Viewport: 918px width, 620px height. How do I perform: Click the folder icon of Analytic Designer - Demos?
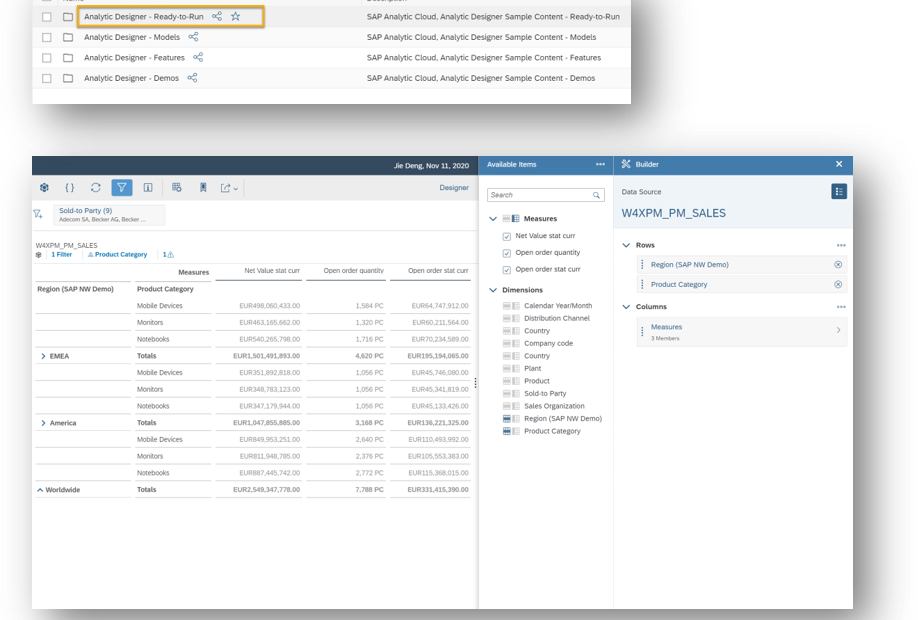(68, 78)
